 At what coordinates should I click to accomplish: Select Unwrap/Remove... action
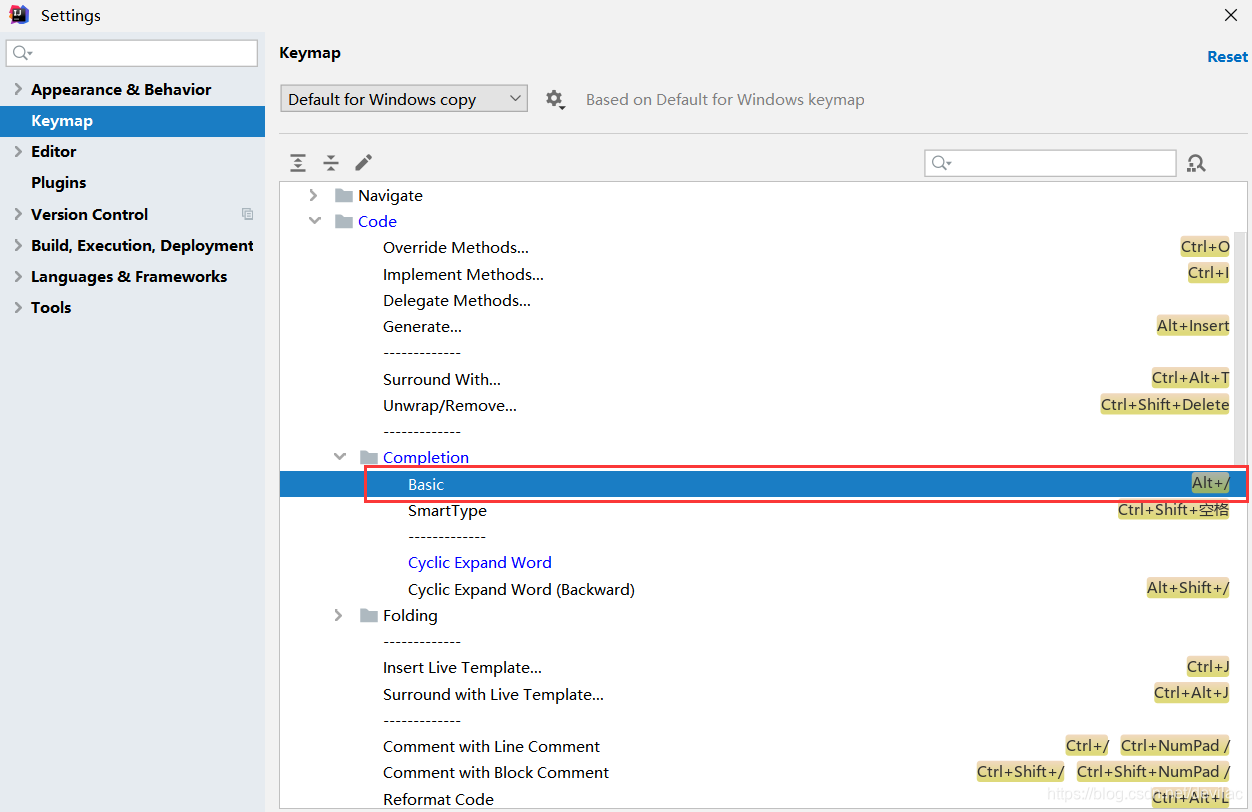coord(450,405)
